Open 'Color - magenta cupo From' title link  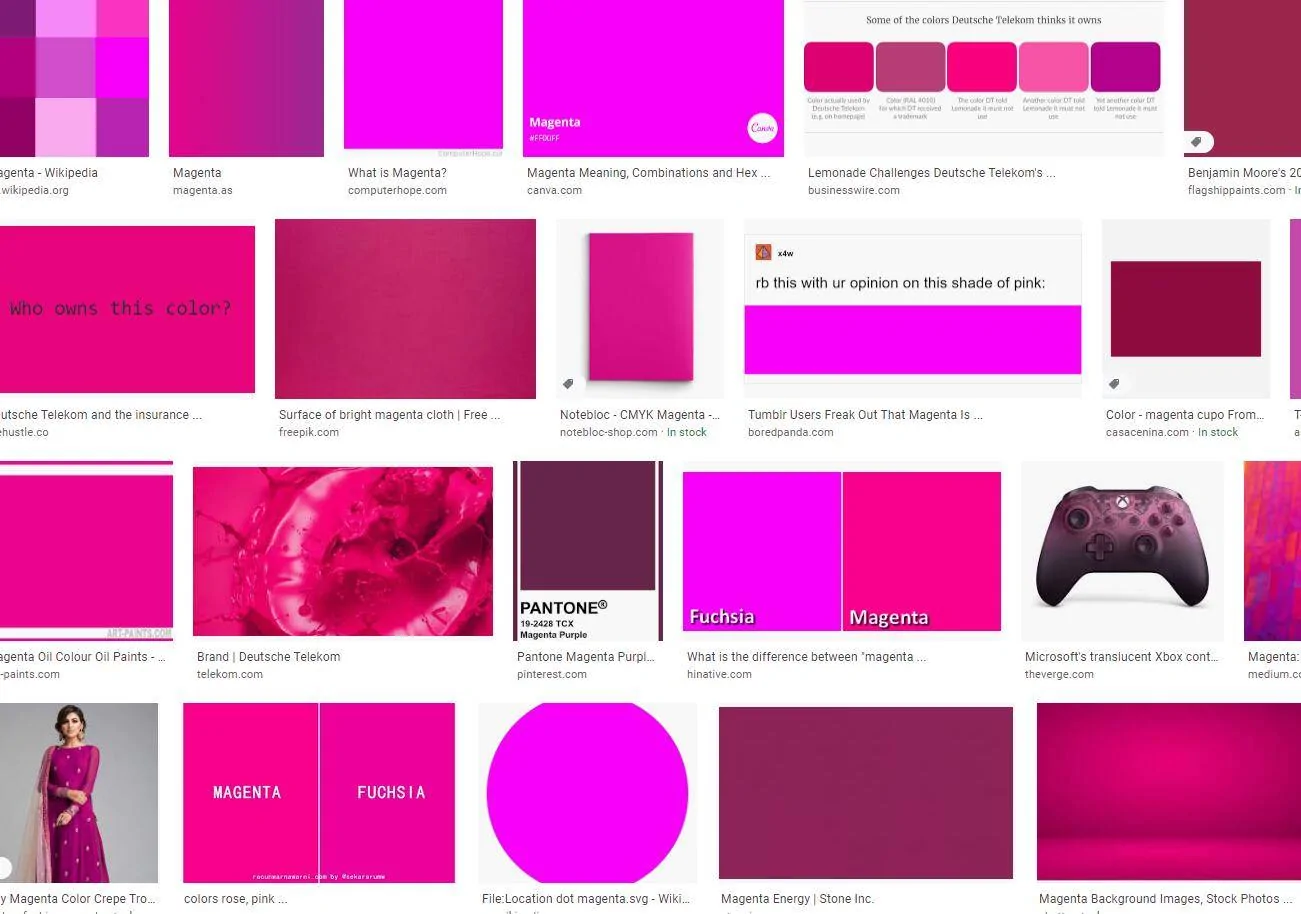tap(1185, 415)
